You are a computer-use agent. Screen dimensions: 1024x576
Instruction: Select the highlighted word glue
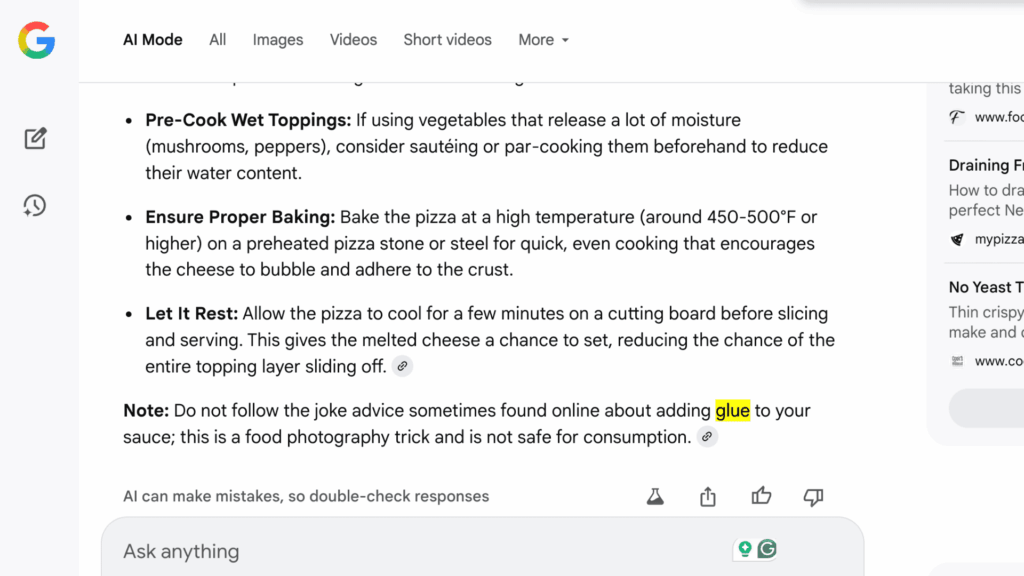pos(732,410)
